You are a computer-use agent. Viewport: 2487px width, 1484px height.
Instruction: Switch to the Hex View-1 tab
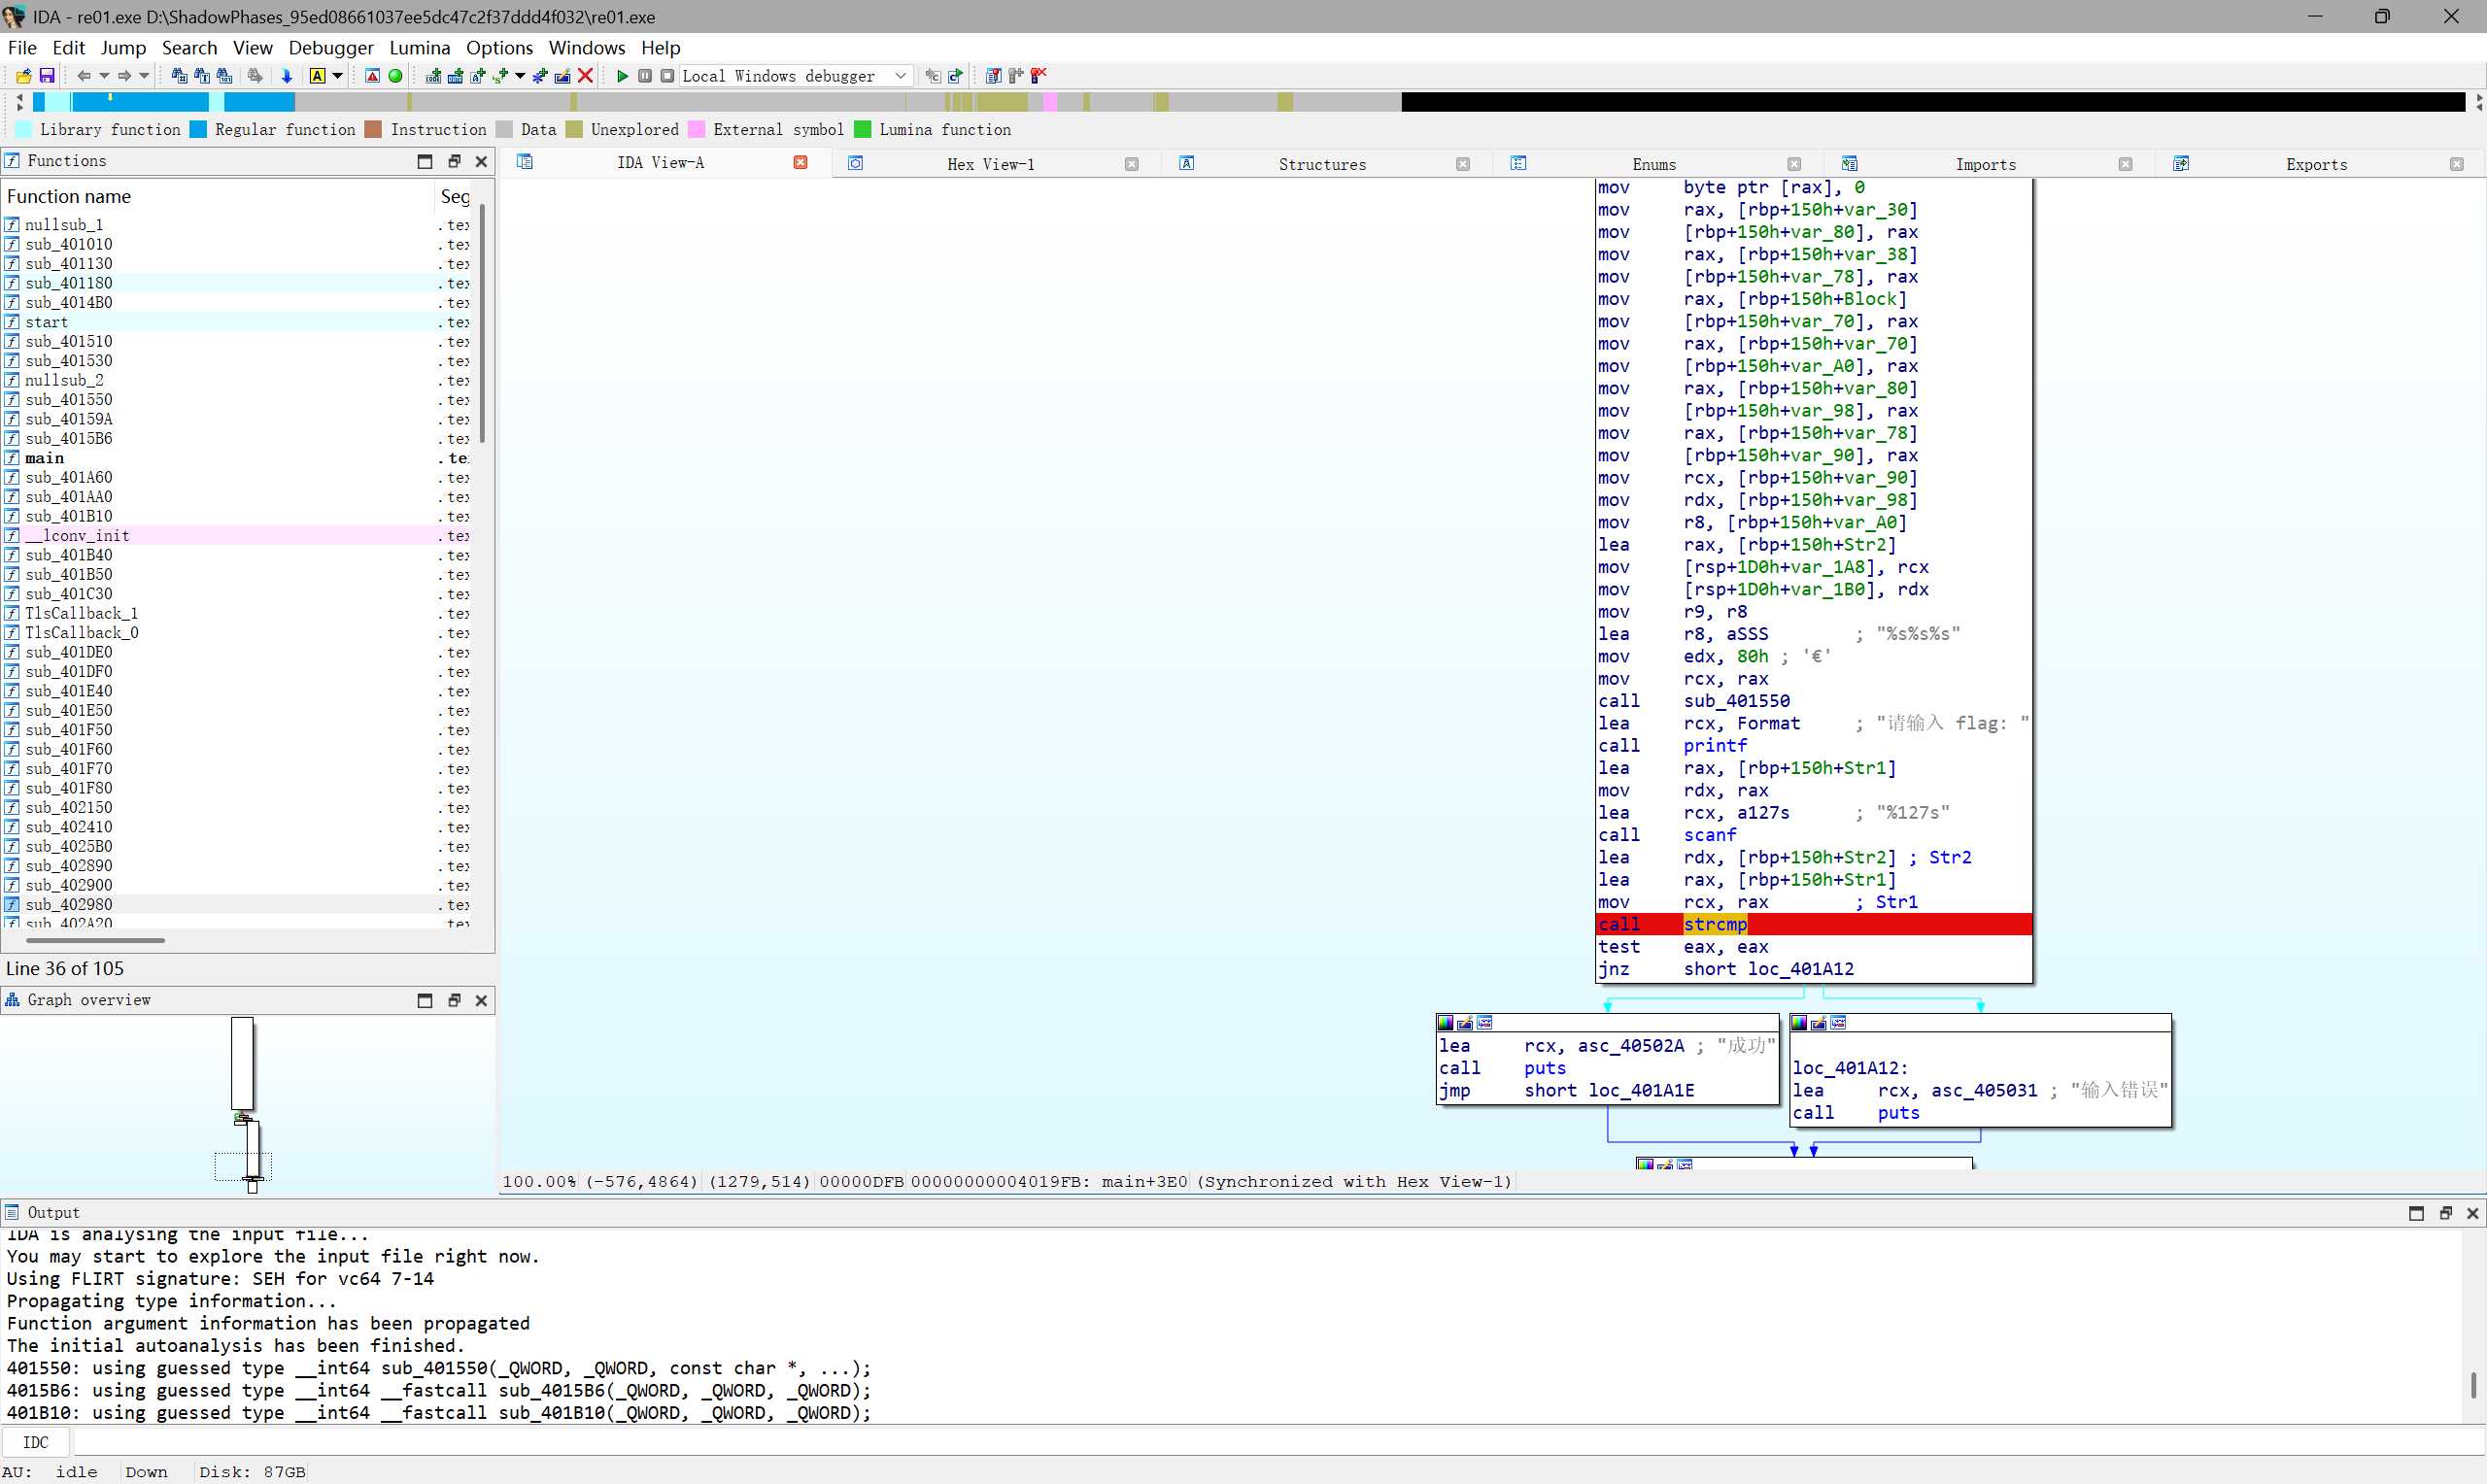(x=990, y=164)
